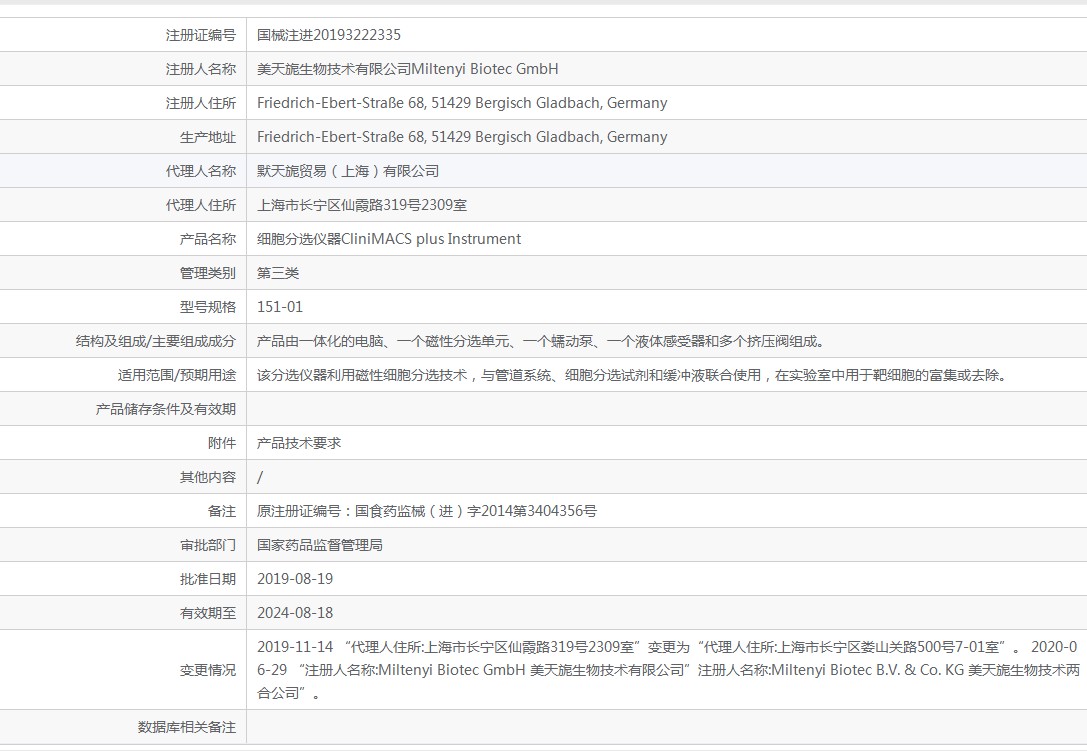The width and height of the screenshot is (1087, 753).
Task: Click the 生产地址 address value
Action: 462,137
